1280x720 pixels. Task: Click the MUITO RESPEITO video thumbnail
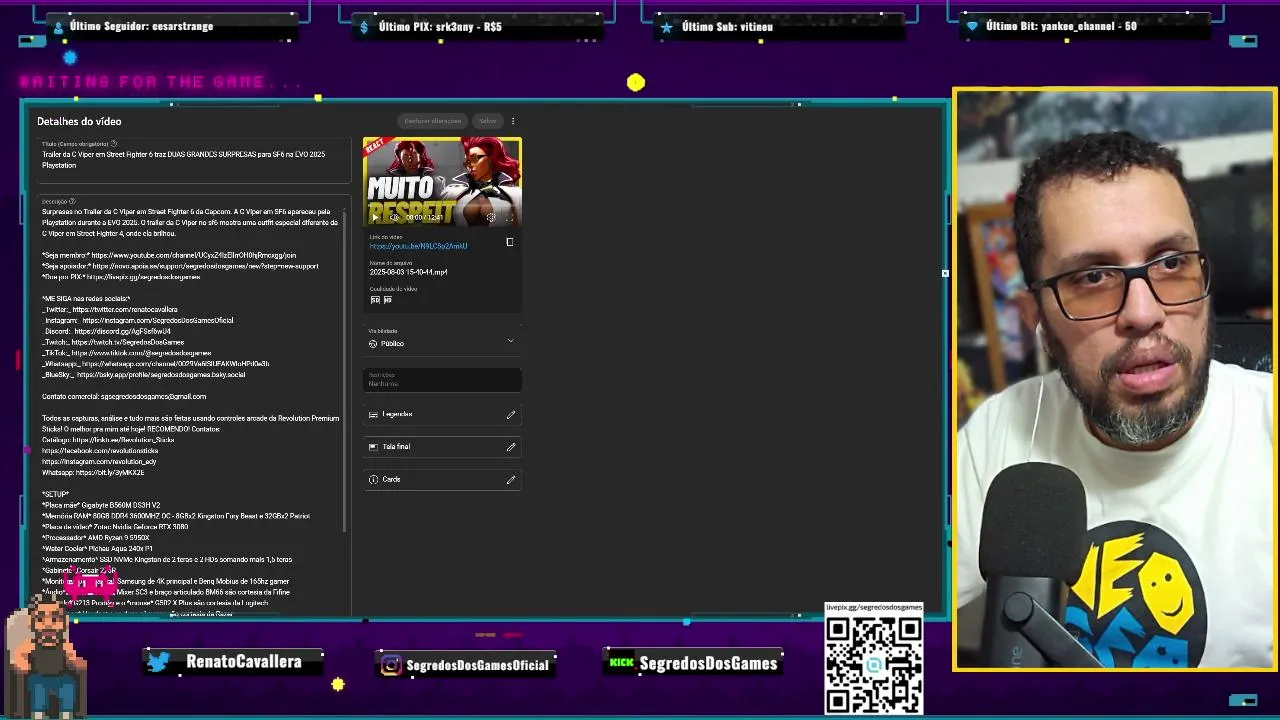442,182
